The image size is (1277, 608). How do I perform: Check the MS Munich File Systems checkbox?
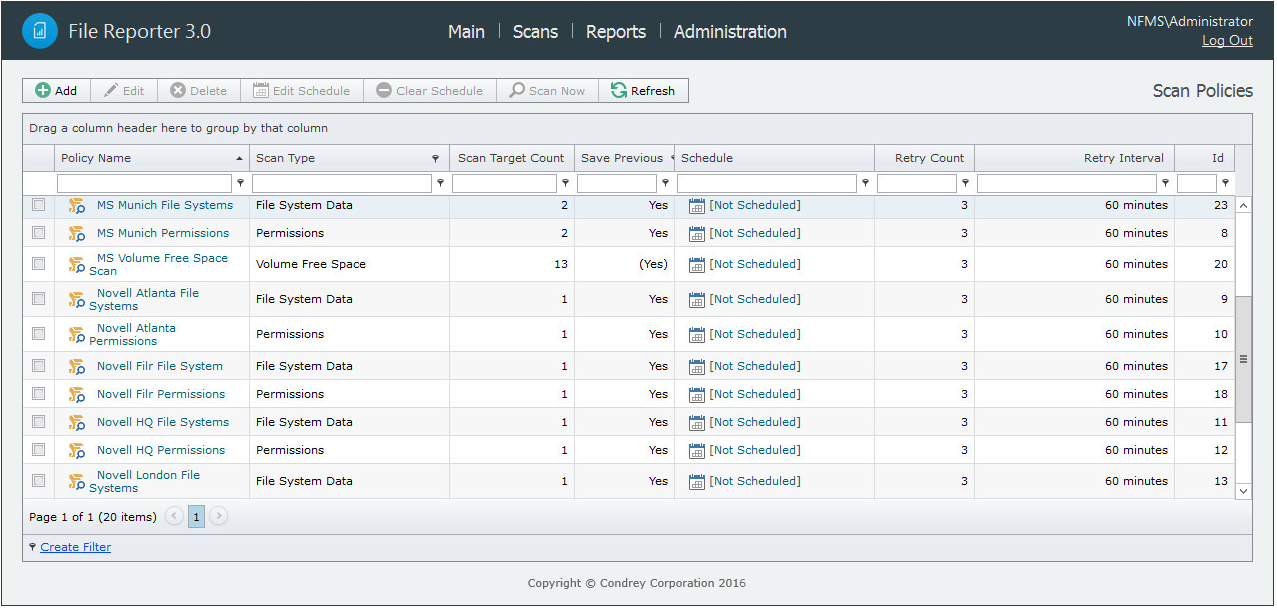click(x=39, y=205)
